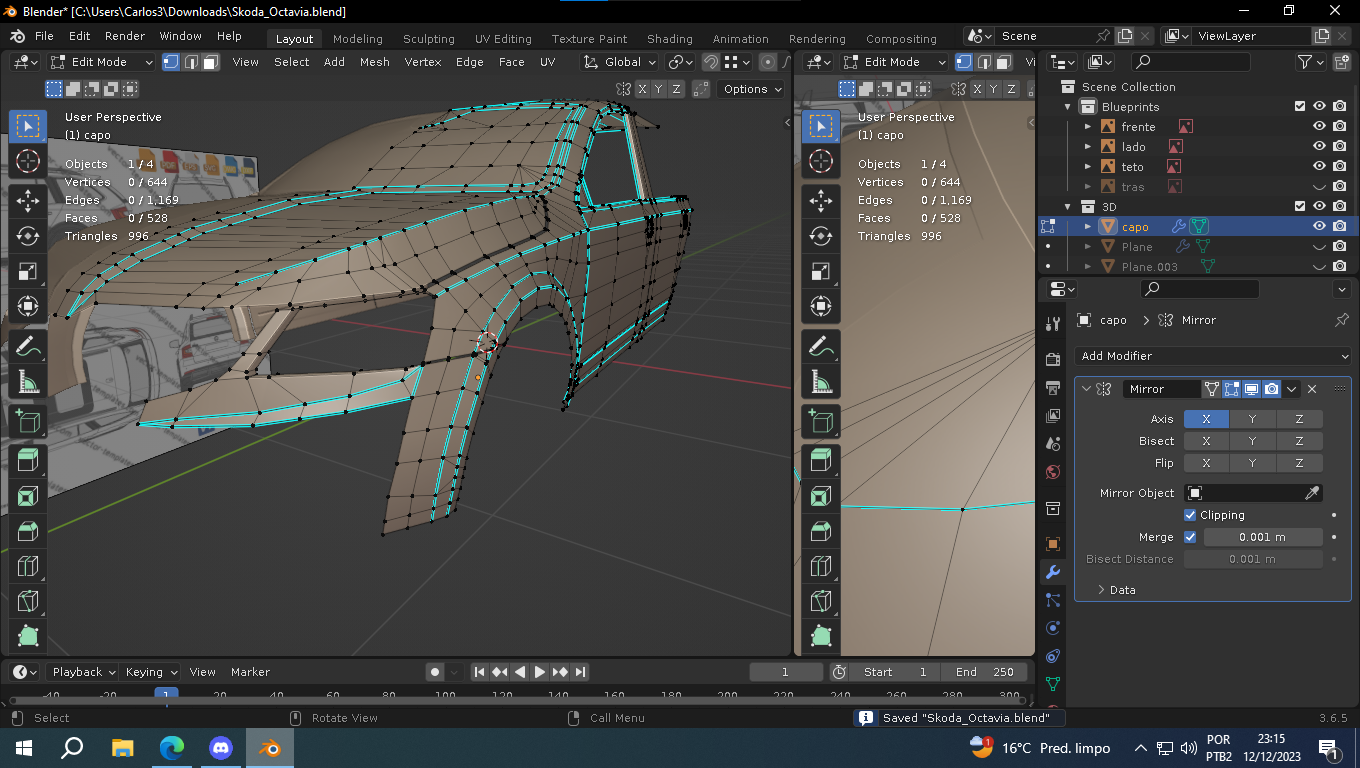1360x768 pixels.
Task: Hide the frente blueprint with eye icon
Action: [x=1319, y=127]
